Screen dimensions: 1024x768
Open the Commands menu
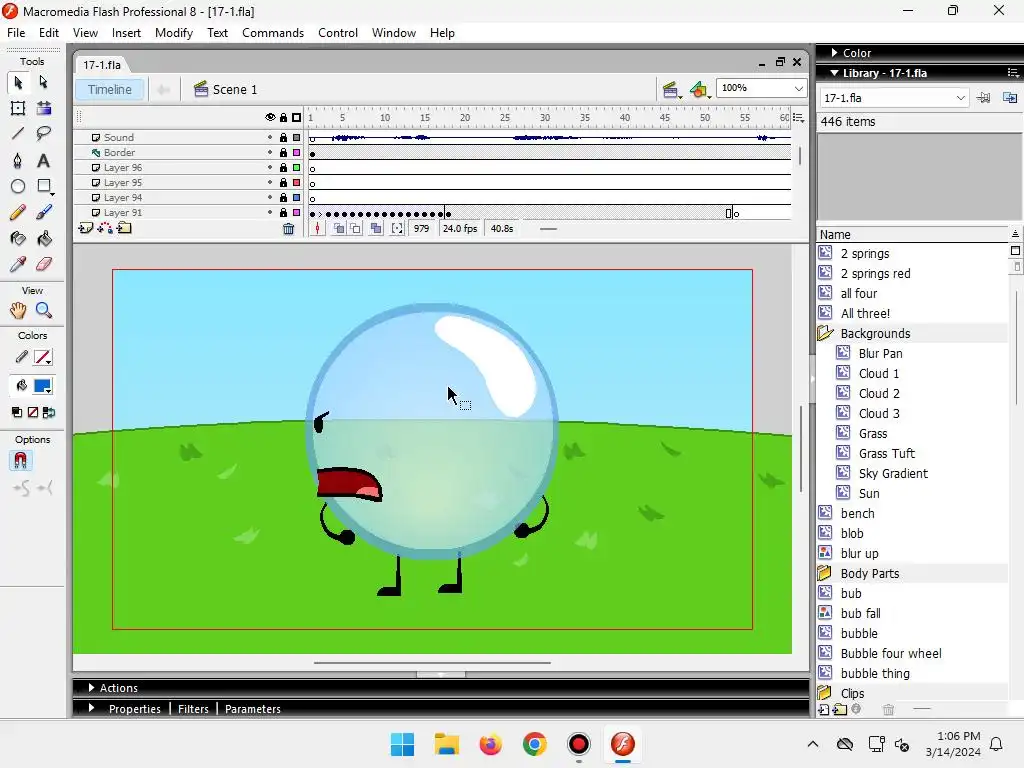tap(273, 33)
